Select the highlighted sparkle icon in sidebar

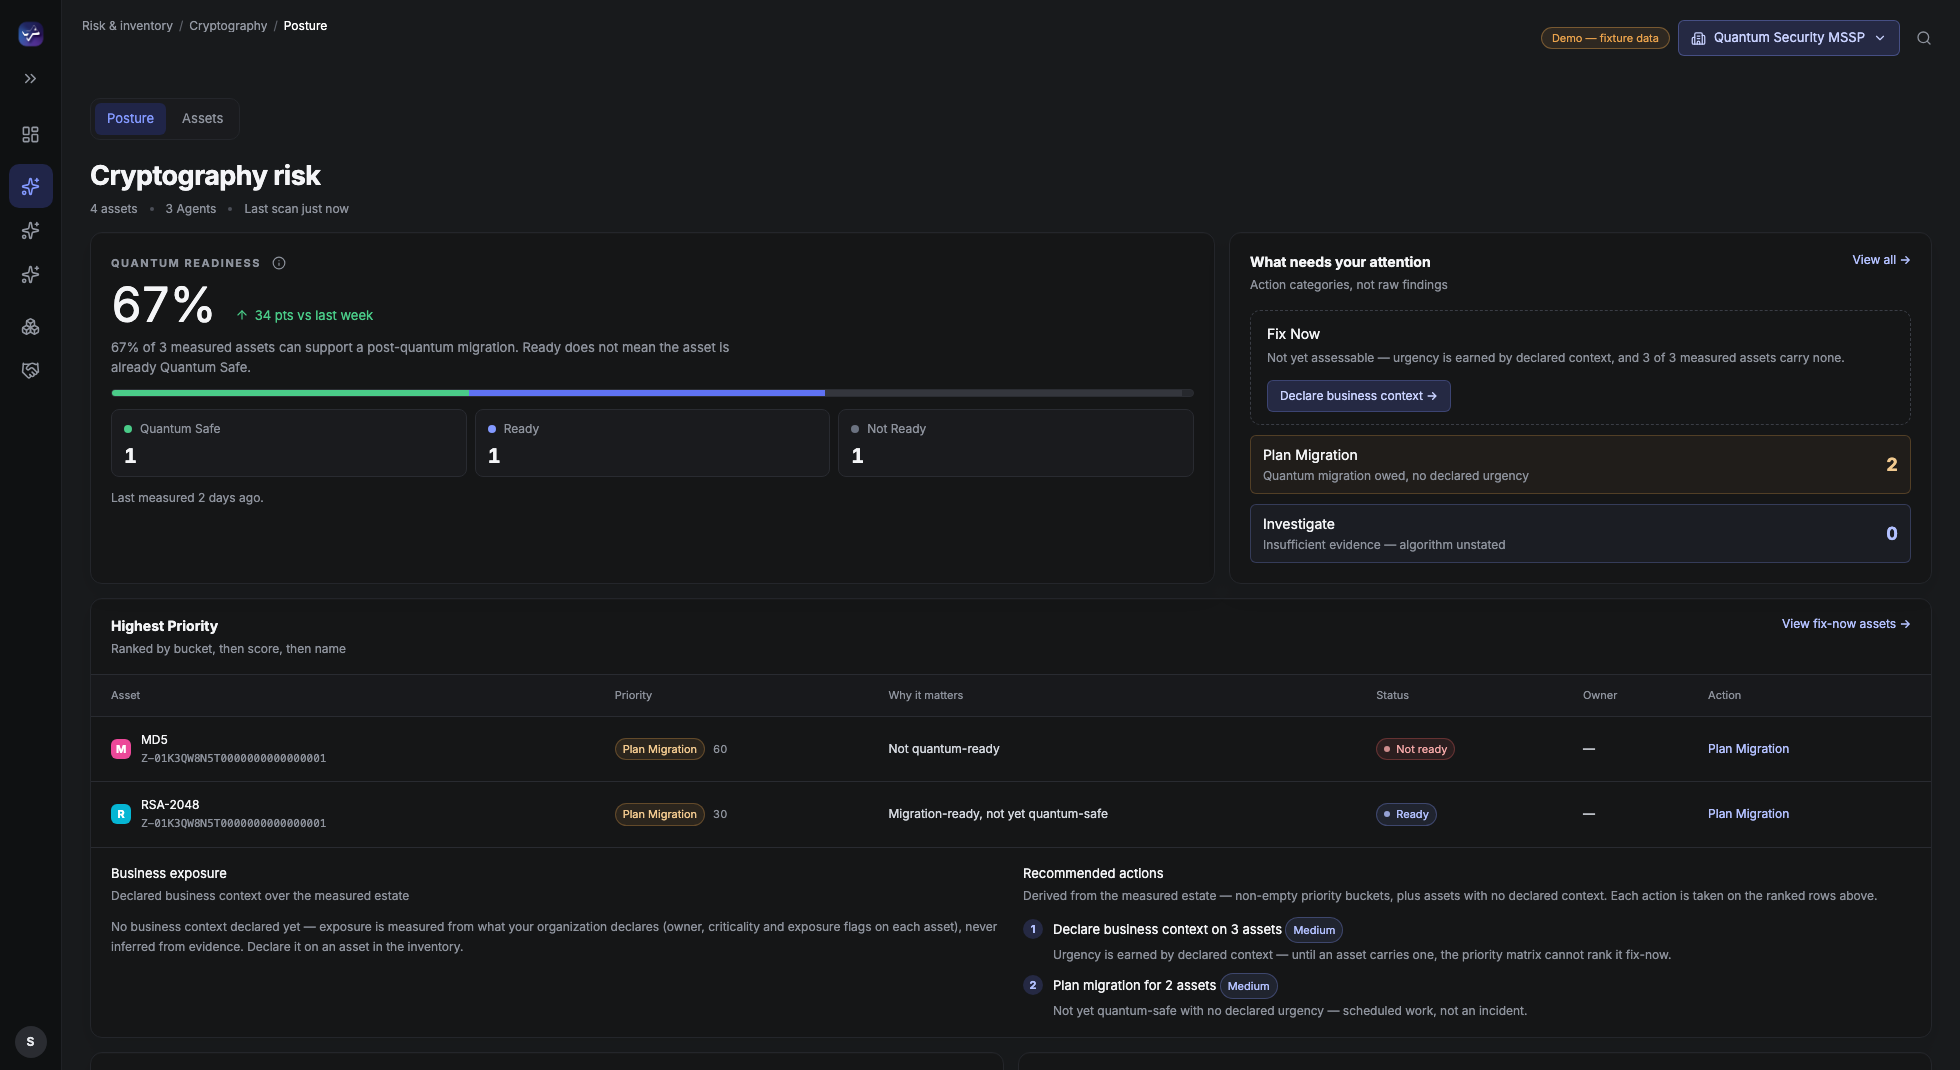tap(31, 186)
